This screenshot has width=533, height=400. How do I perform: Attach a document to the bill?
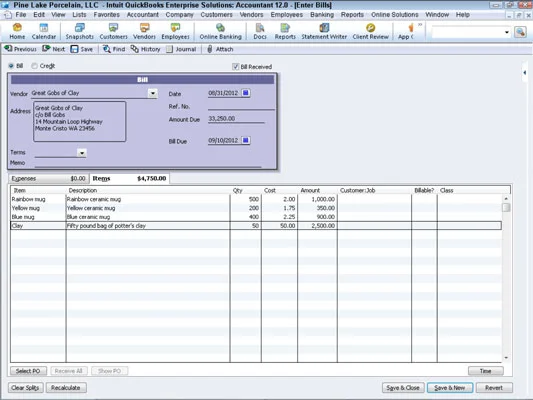(220, 49)
